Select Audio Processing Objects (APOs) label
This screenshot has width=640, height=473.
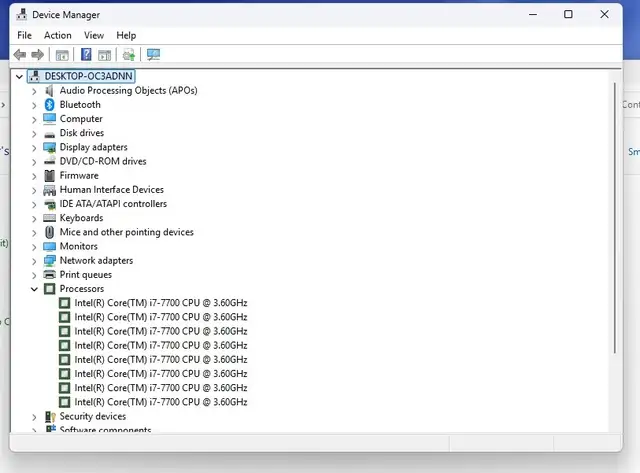point(129,91)
